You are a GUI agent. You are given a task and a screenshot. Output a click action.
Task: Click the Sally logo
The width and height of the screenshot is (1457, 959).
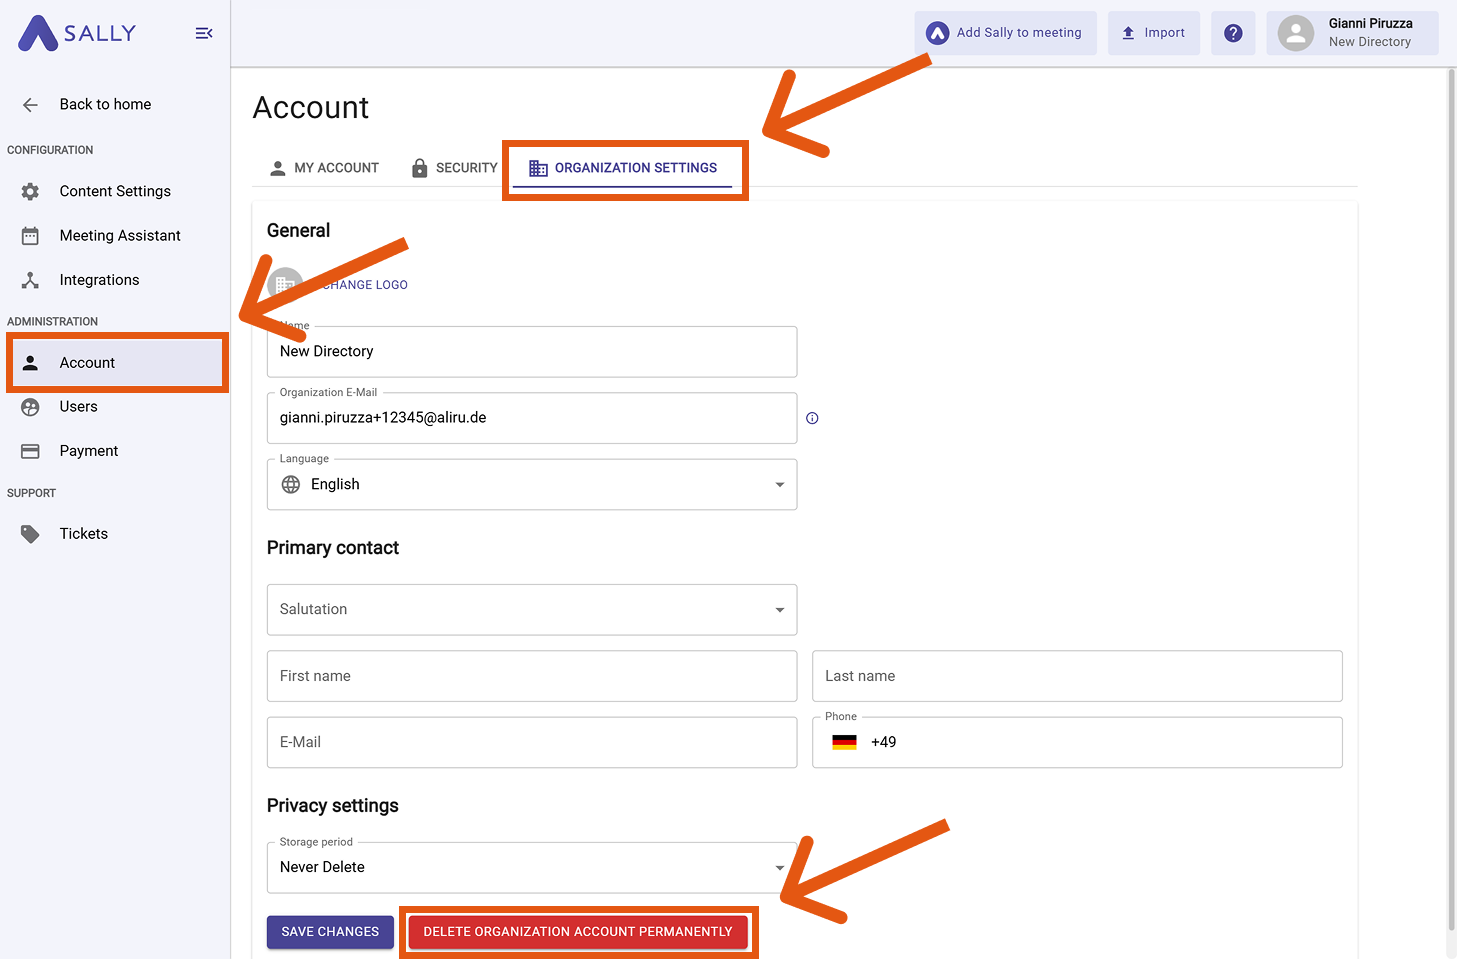77,33
